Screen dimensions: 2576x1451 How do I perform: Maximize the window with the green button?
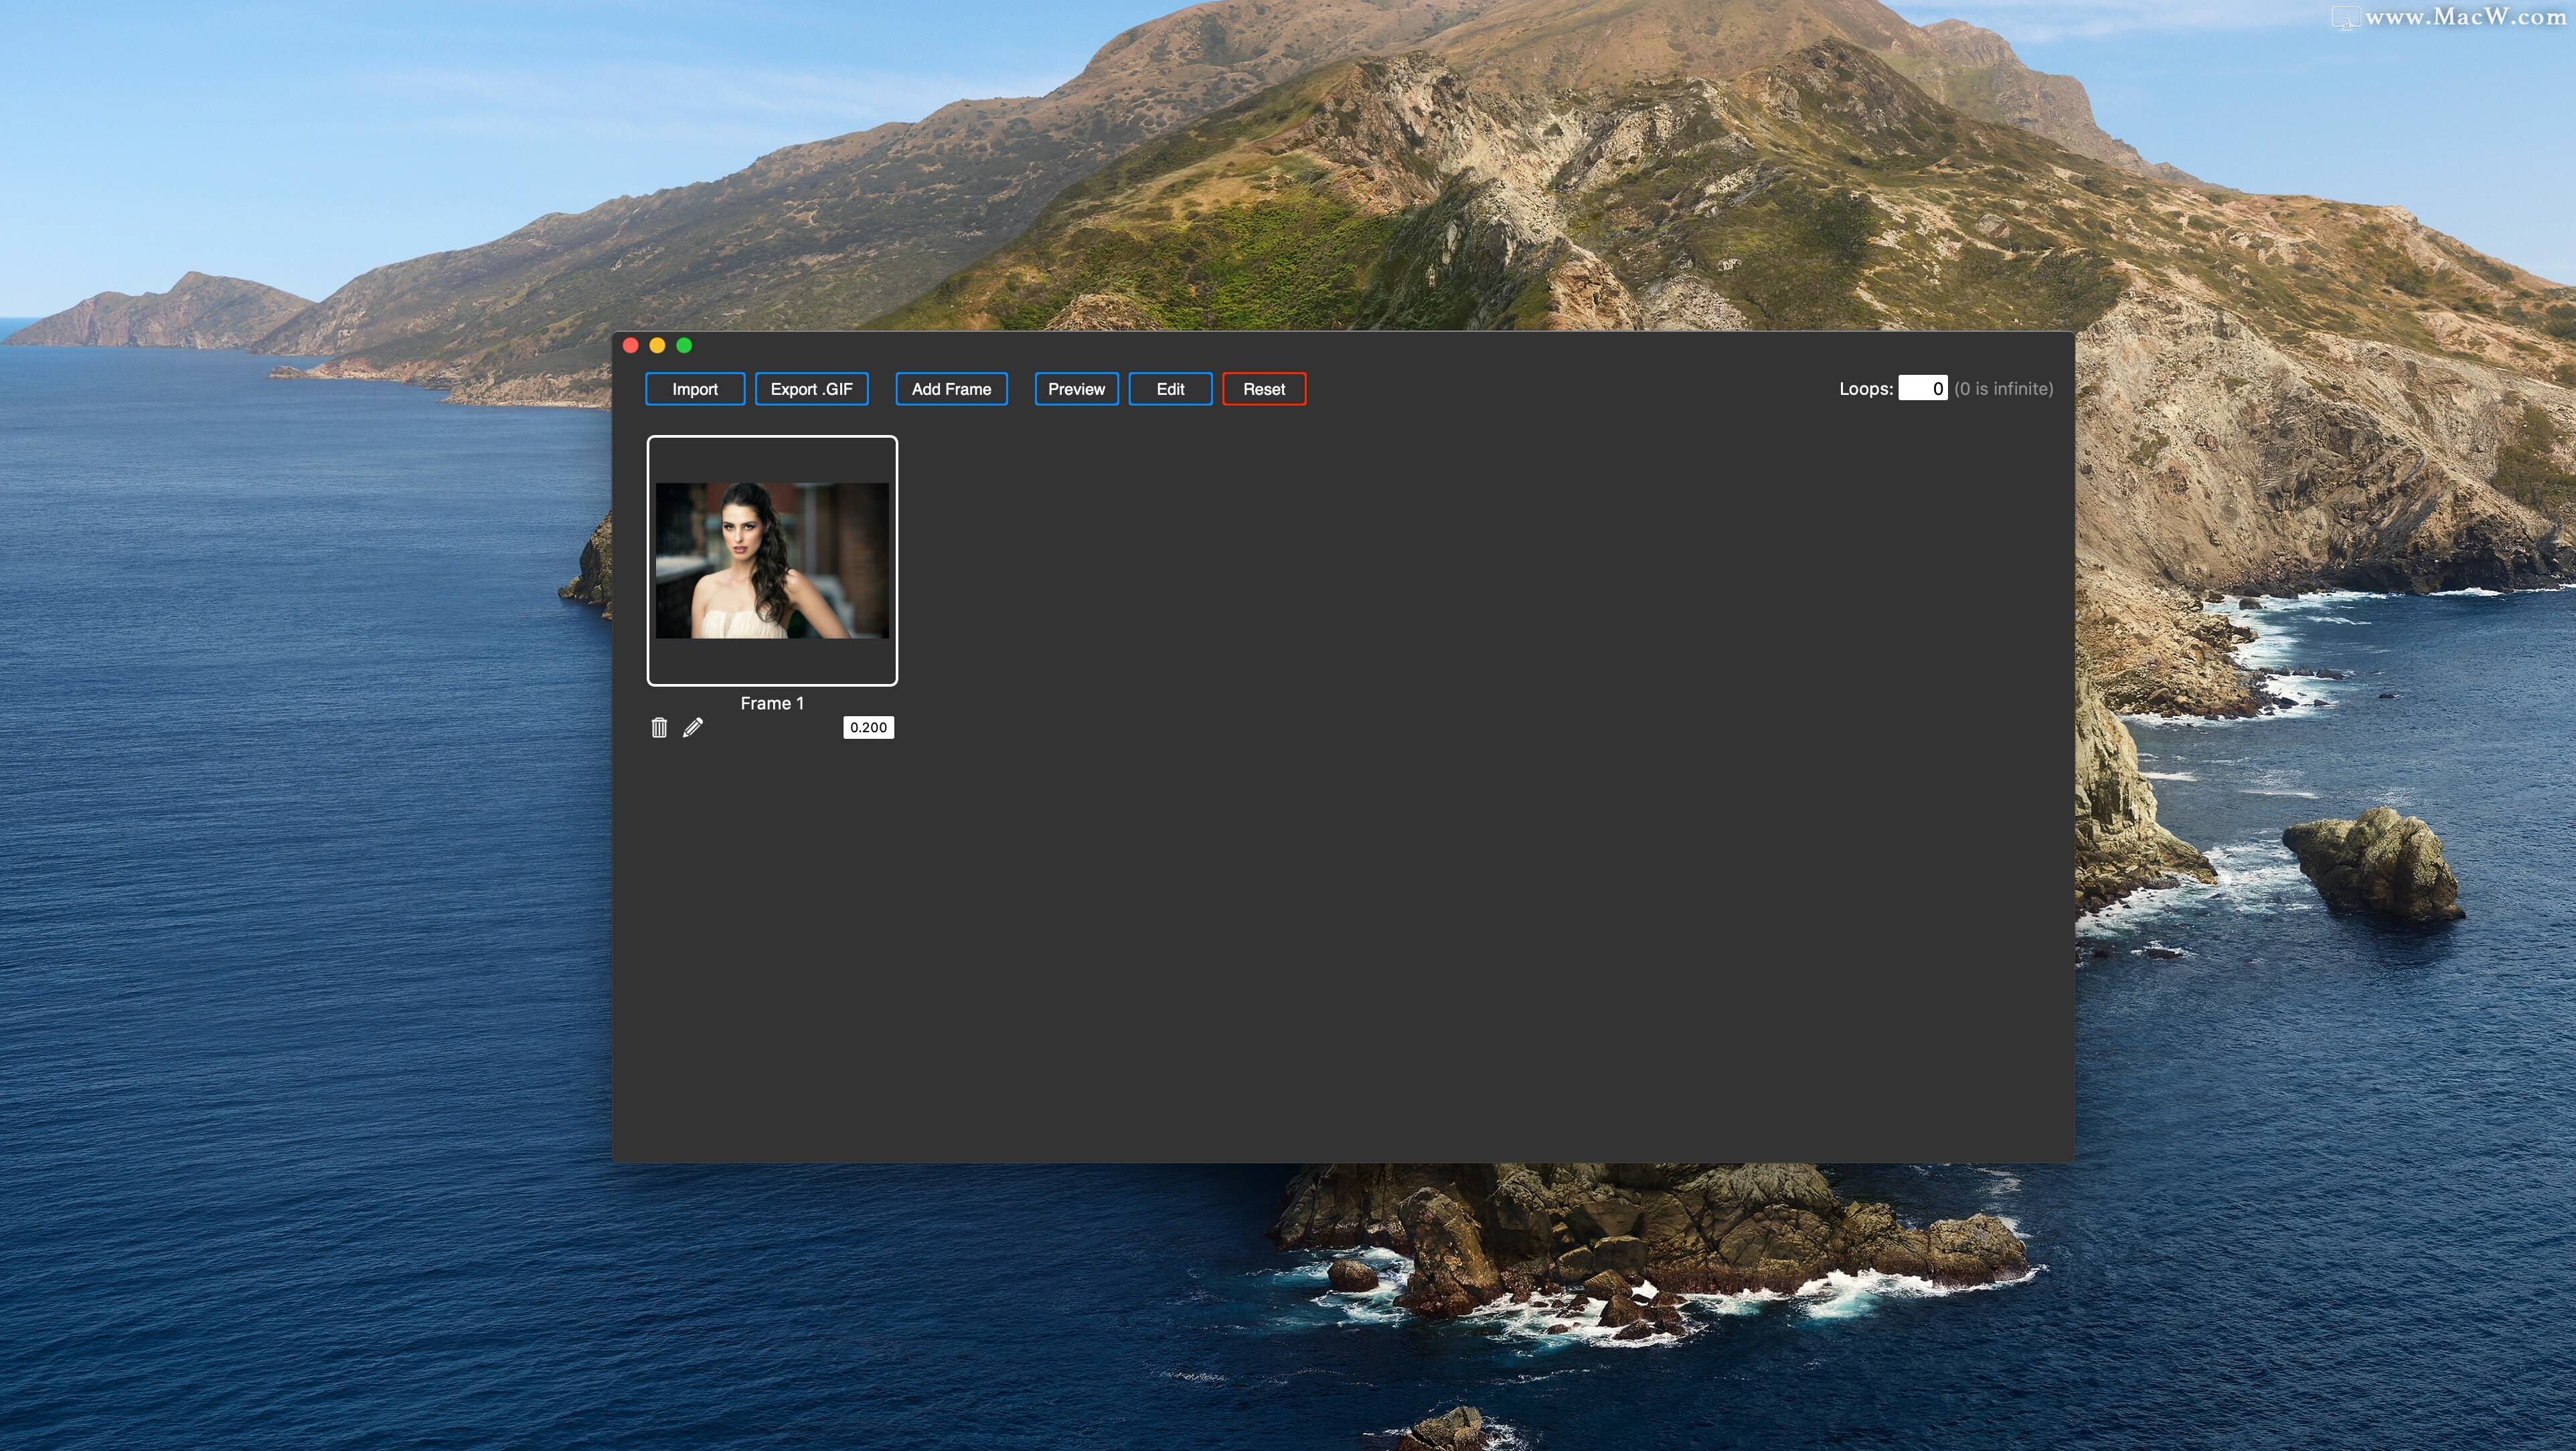pos(684,345)
